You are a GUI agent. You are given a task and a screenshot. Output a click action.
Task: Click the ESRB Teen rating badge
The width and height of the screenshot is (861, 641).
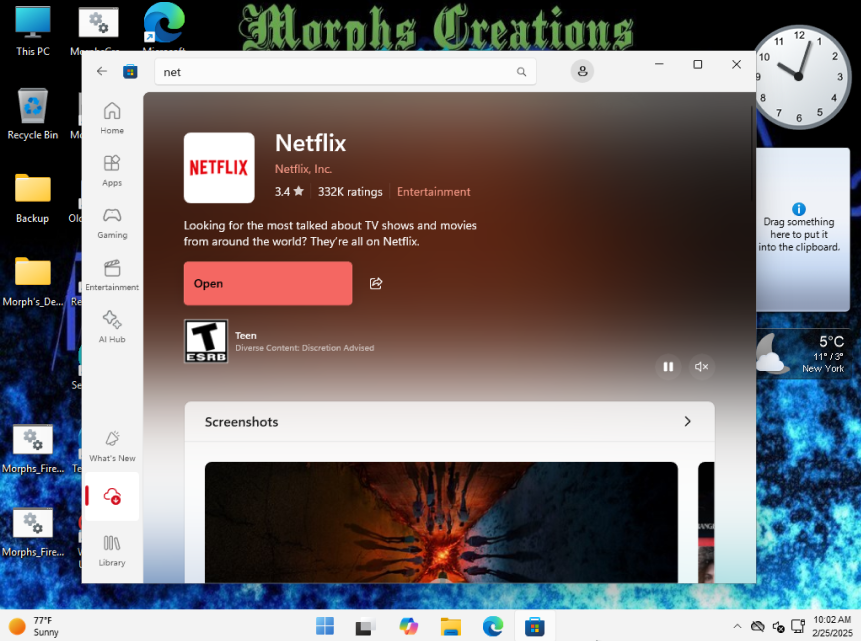pyautogui.click(x=206, y=341)
